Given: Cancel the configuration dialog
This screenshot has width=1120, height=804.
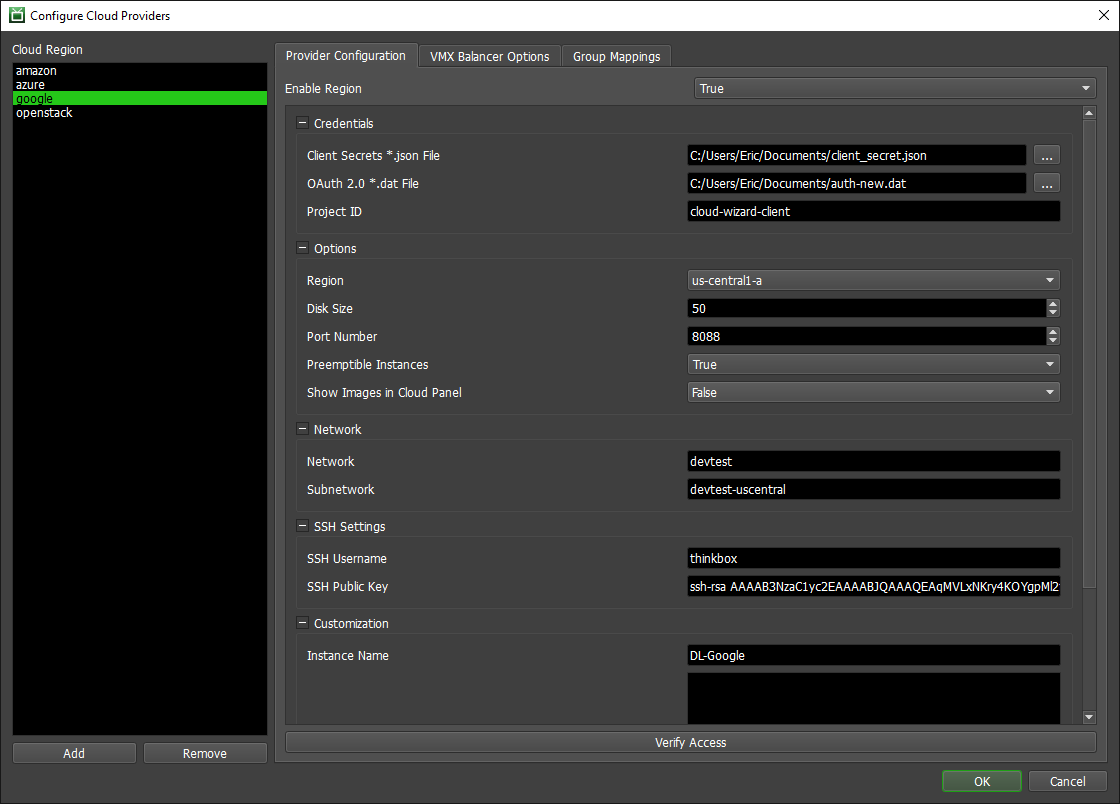Looking at the screenshot, I should pos(1068,781).
